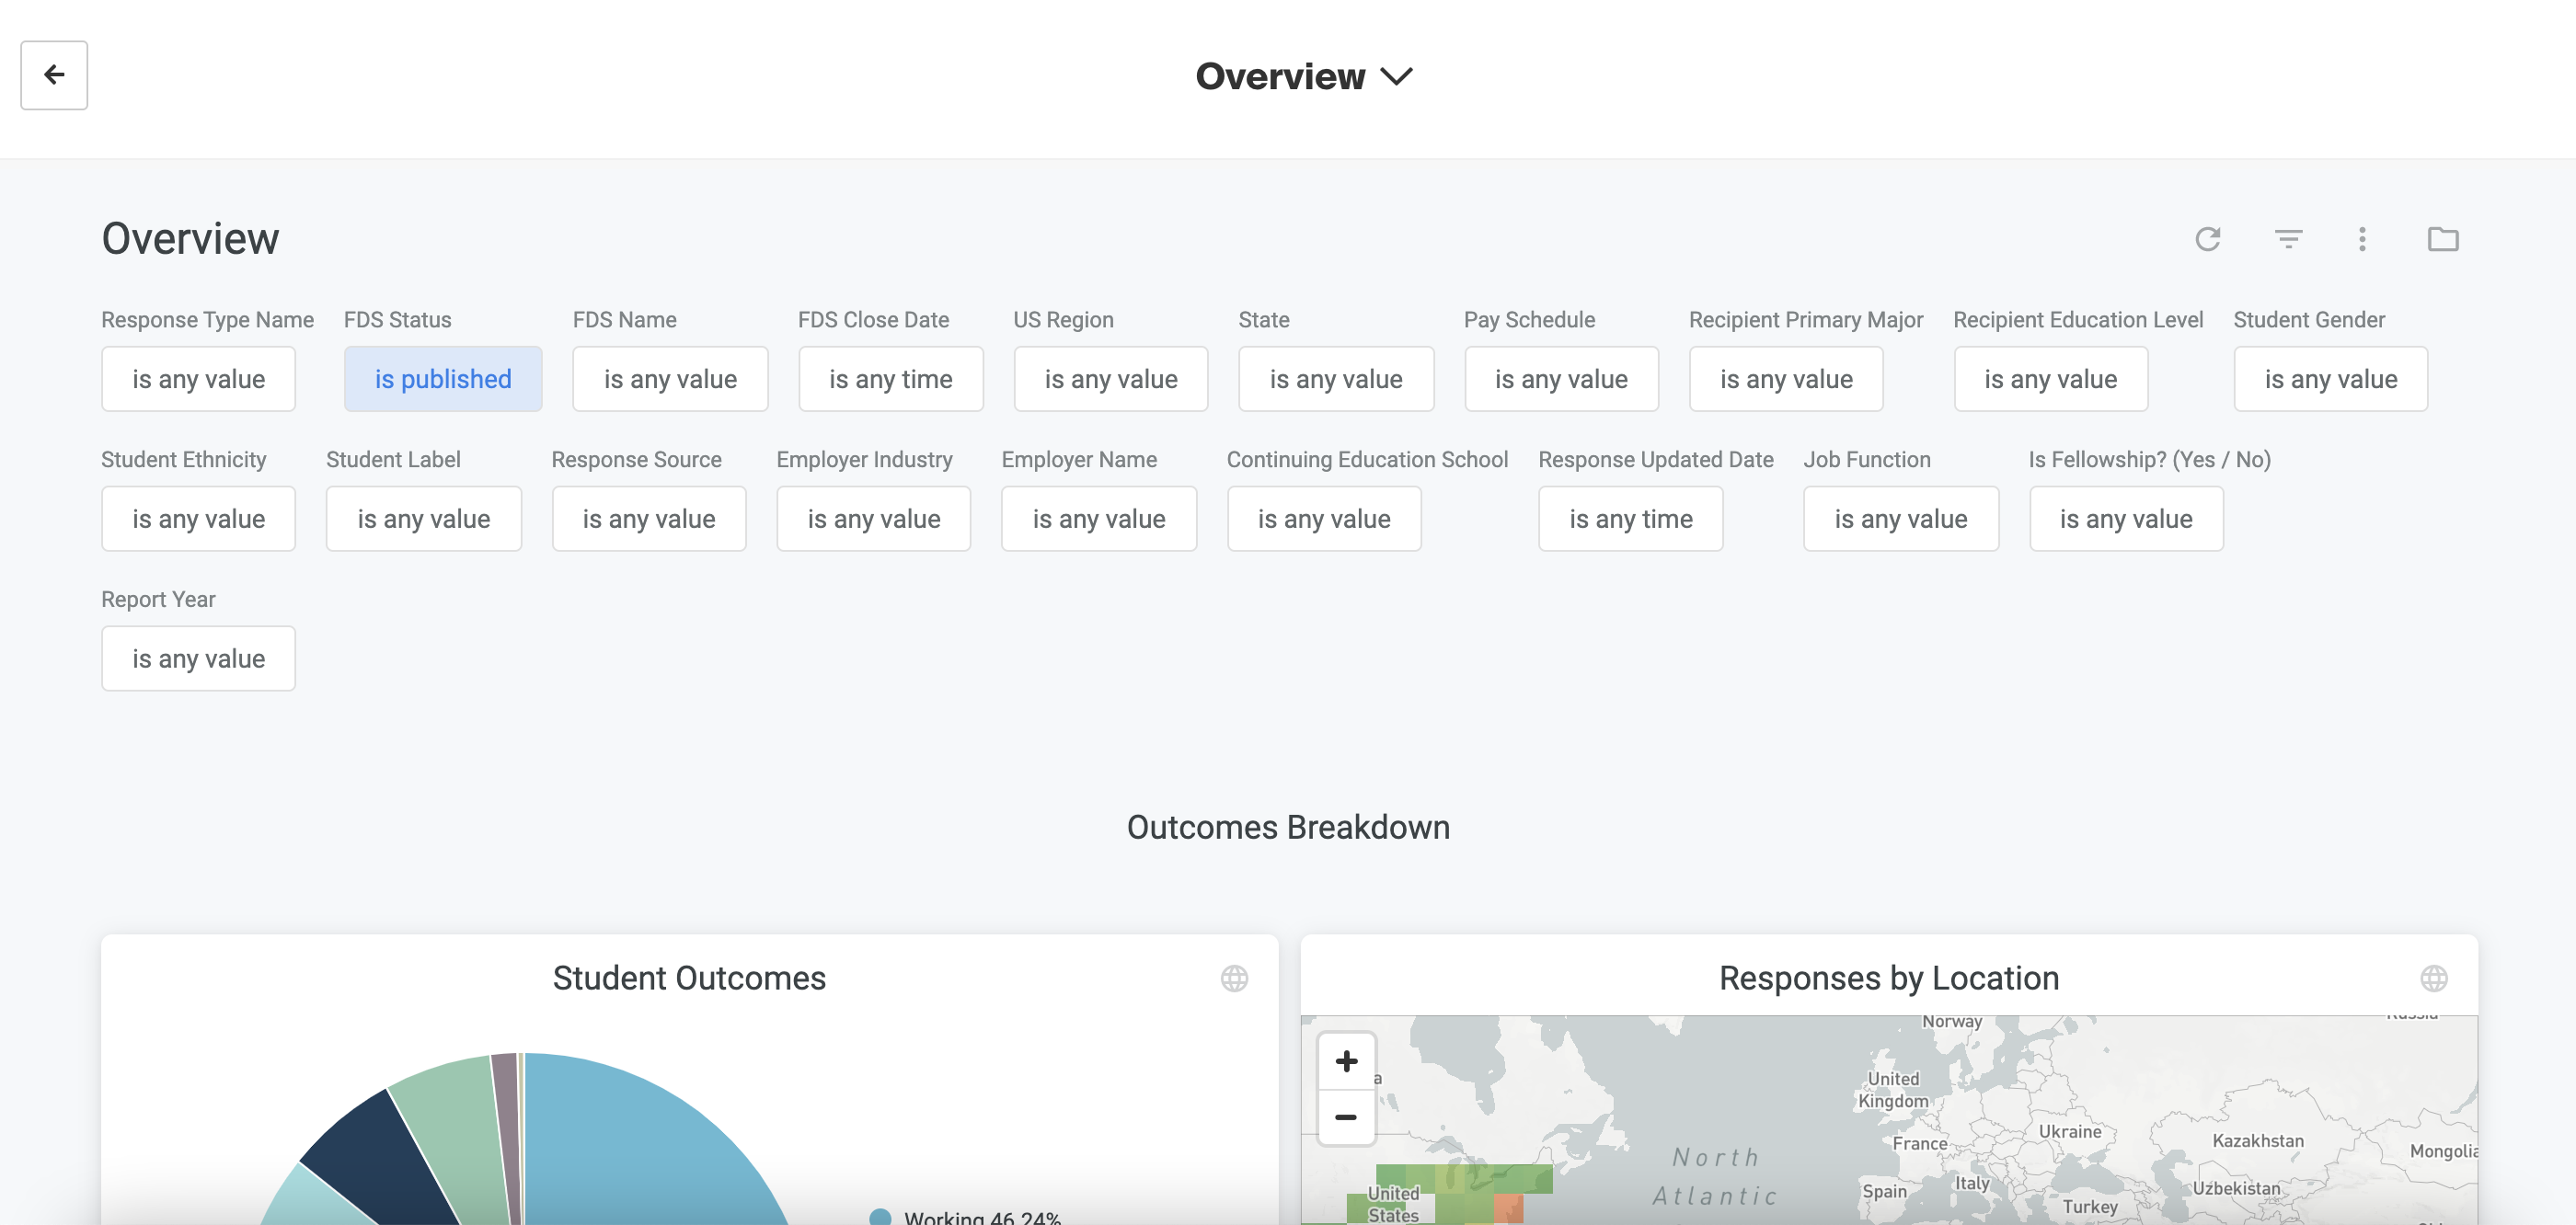Open the Report Year filter
The image size is (2576, 1225).
198,659
